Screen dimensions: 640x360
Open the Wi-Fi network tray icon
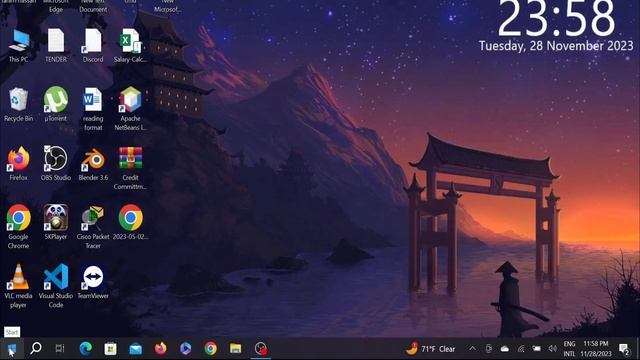coord(521,349)
